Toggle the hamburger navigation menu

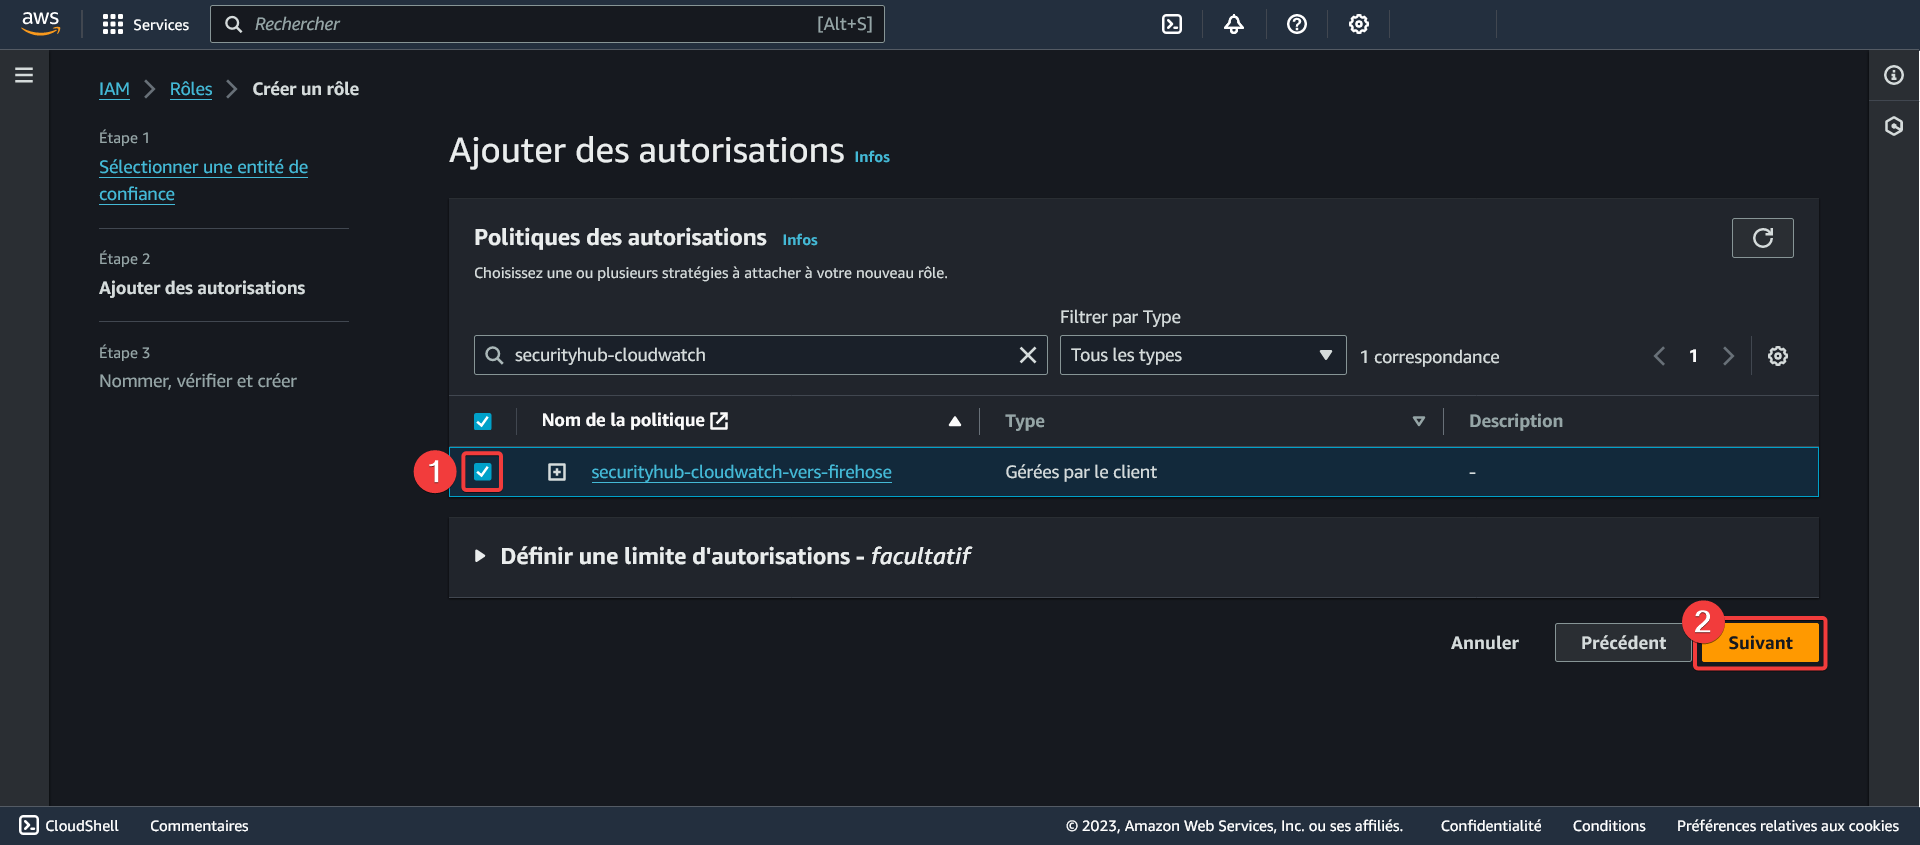click(24, 75)
